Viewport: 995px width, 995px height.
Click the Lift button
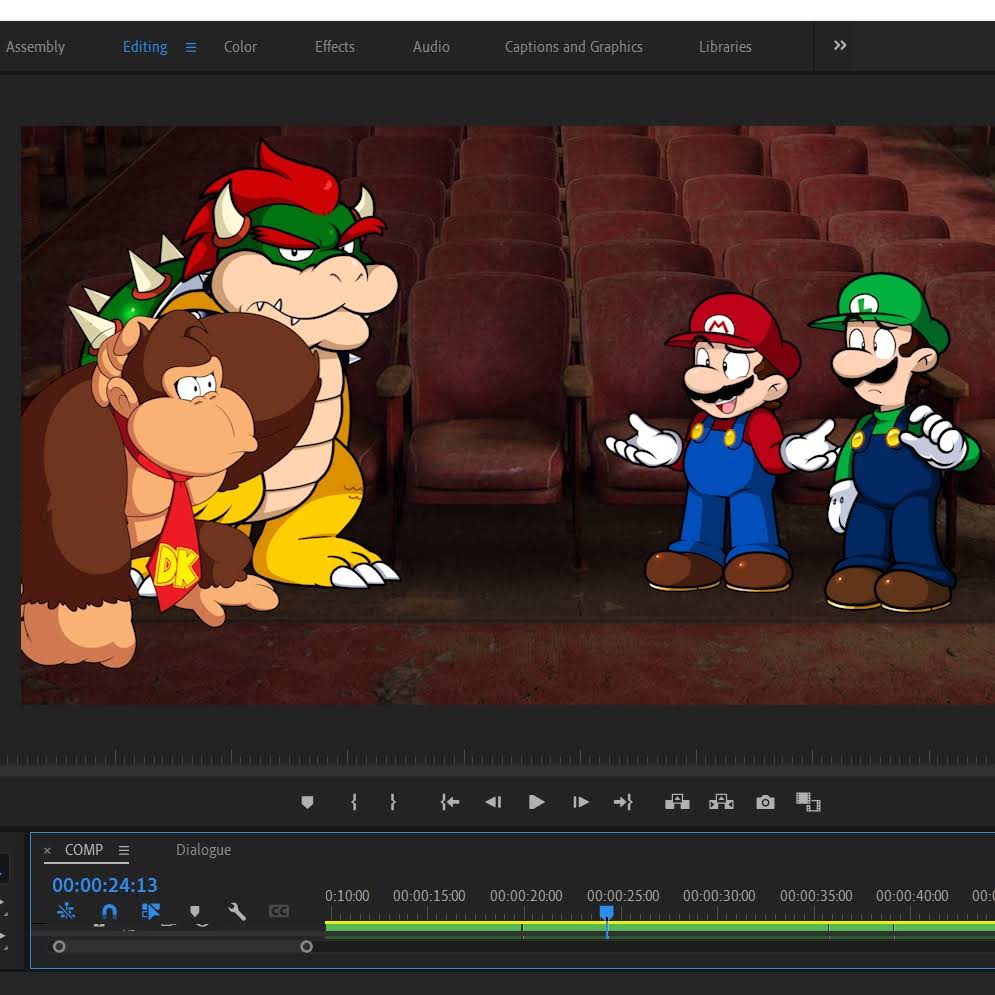point(677,802)
